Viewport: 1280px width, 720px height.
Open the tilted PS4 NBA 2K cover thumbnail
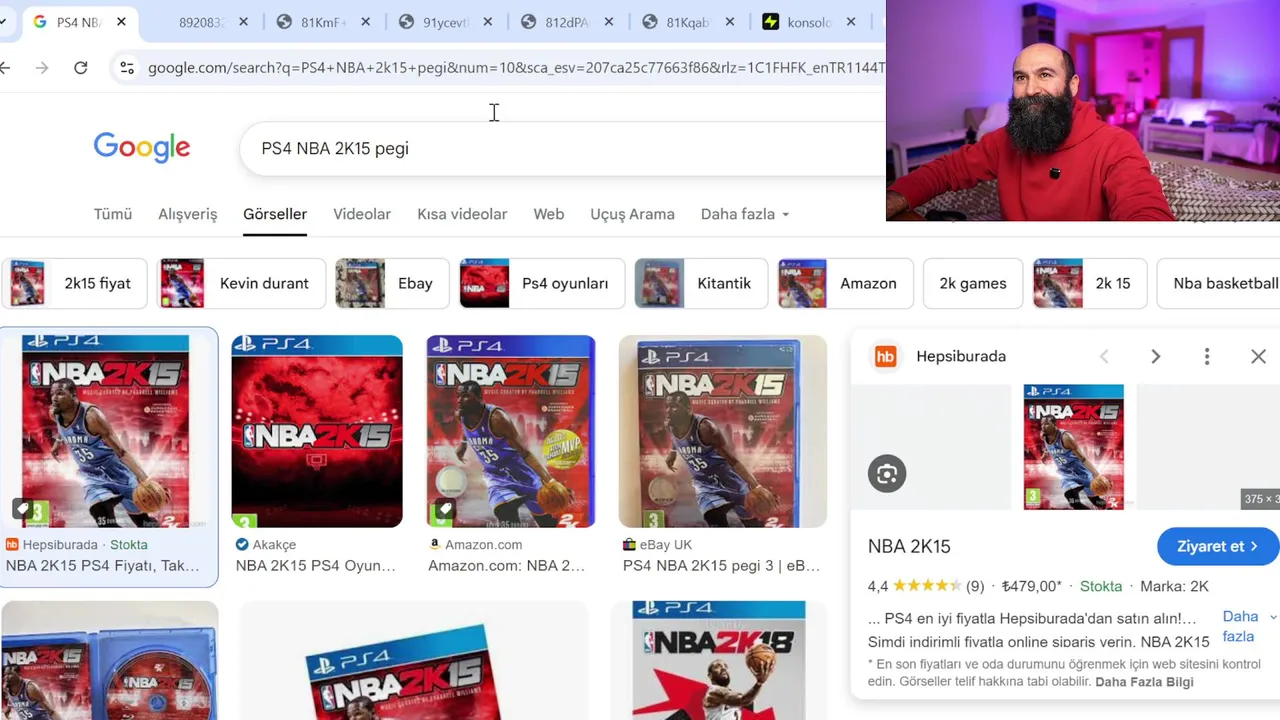click(414, 660)
